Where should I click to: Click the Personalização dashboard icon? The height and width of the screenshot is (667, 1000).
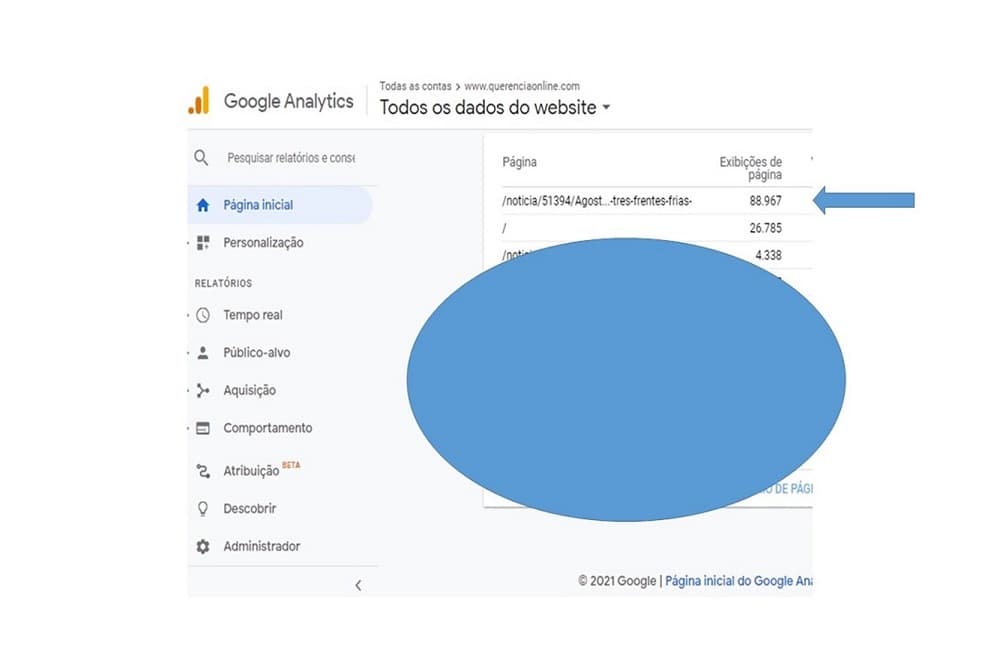coord(203,243)
